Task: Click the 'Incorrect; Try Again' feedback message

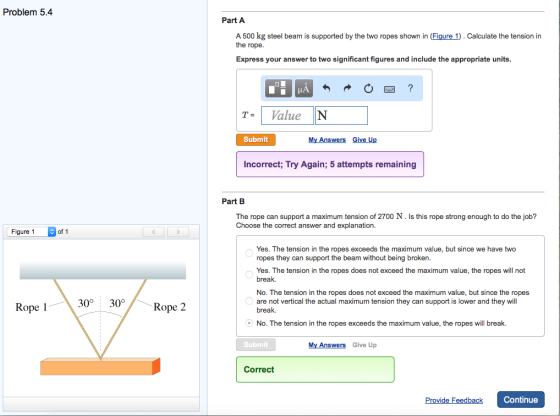Action: point(330,164)
